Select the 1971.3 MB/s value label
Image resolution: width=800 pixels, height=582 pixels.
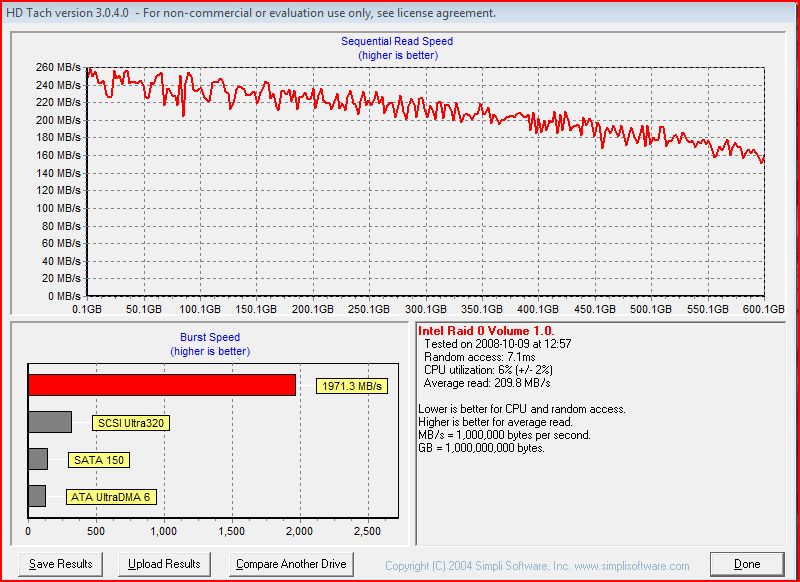pyautogui.click(x=351, y=386)
